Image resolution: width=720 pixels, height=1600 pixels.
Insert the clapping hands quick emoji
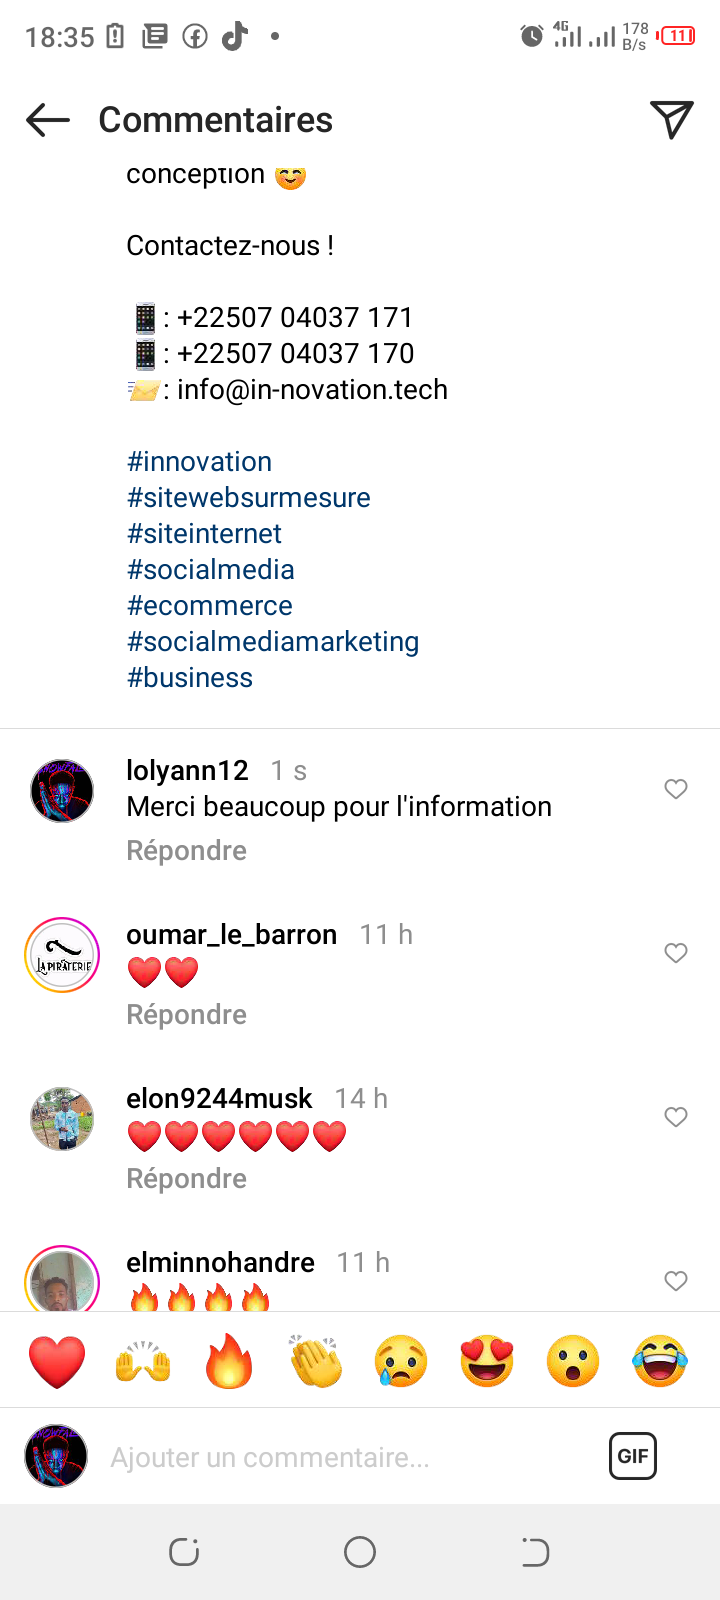315,1361
